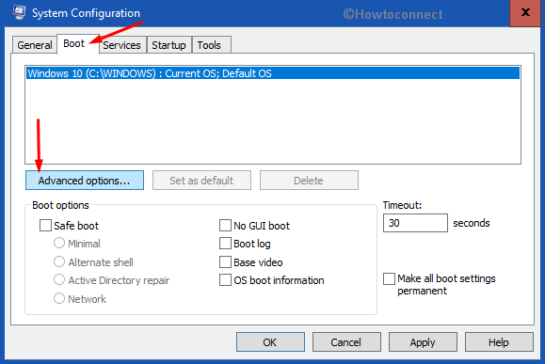The image size is (545, 364).
Task: Open Help for System Configuration
Action: 499,342
